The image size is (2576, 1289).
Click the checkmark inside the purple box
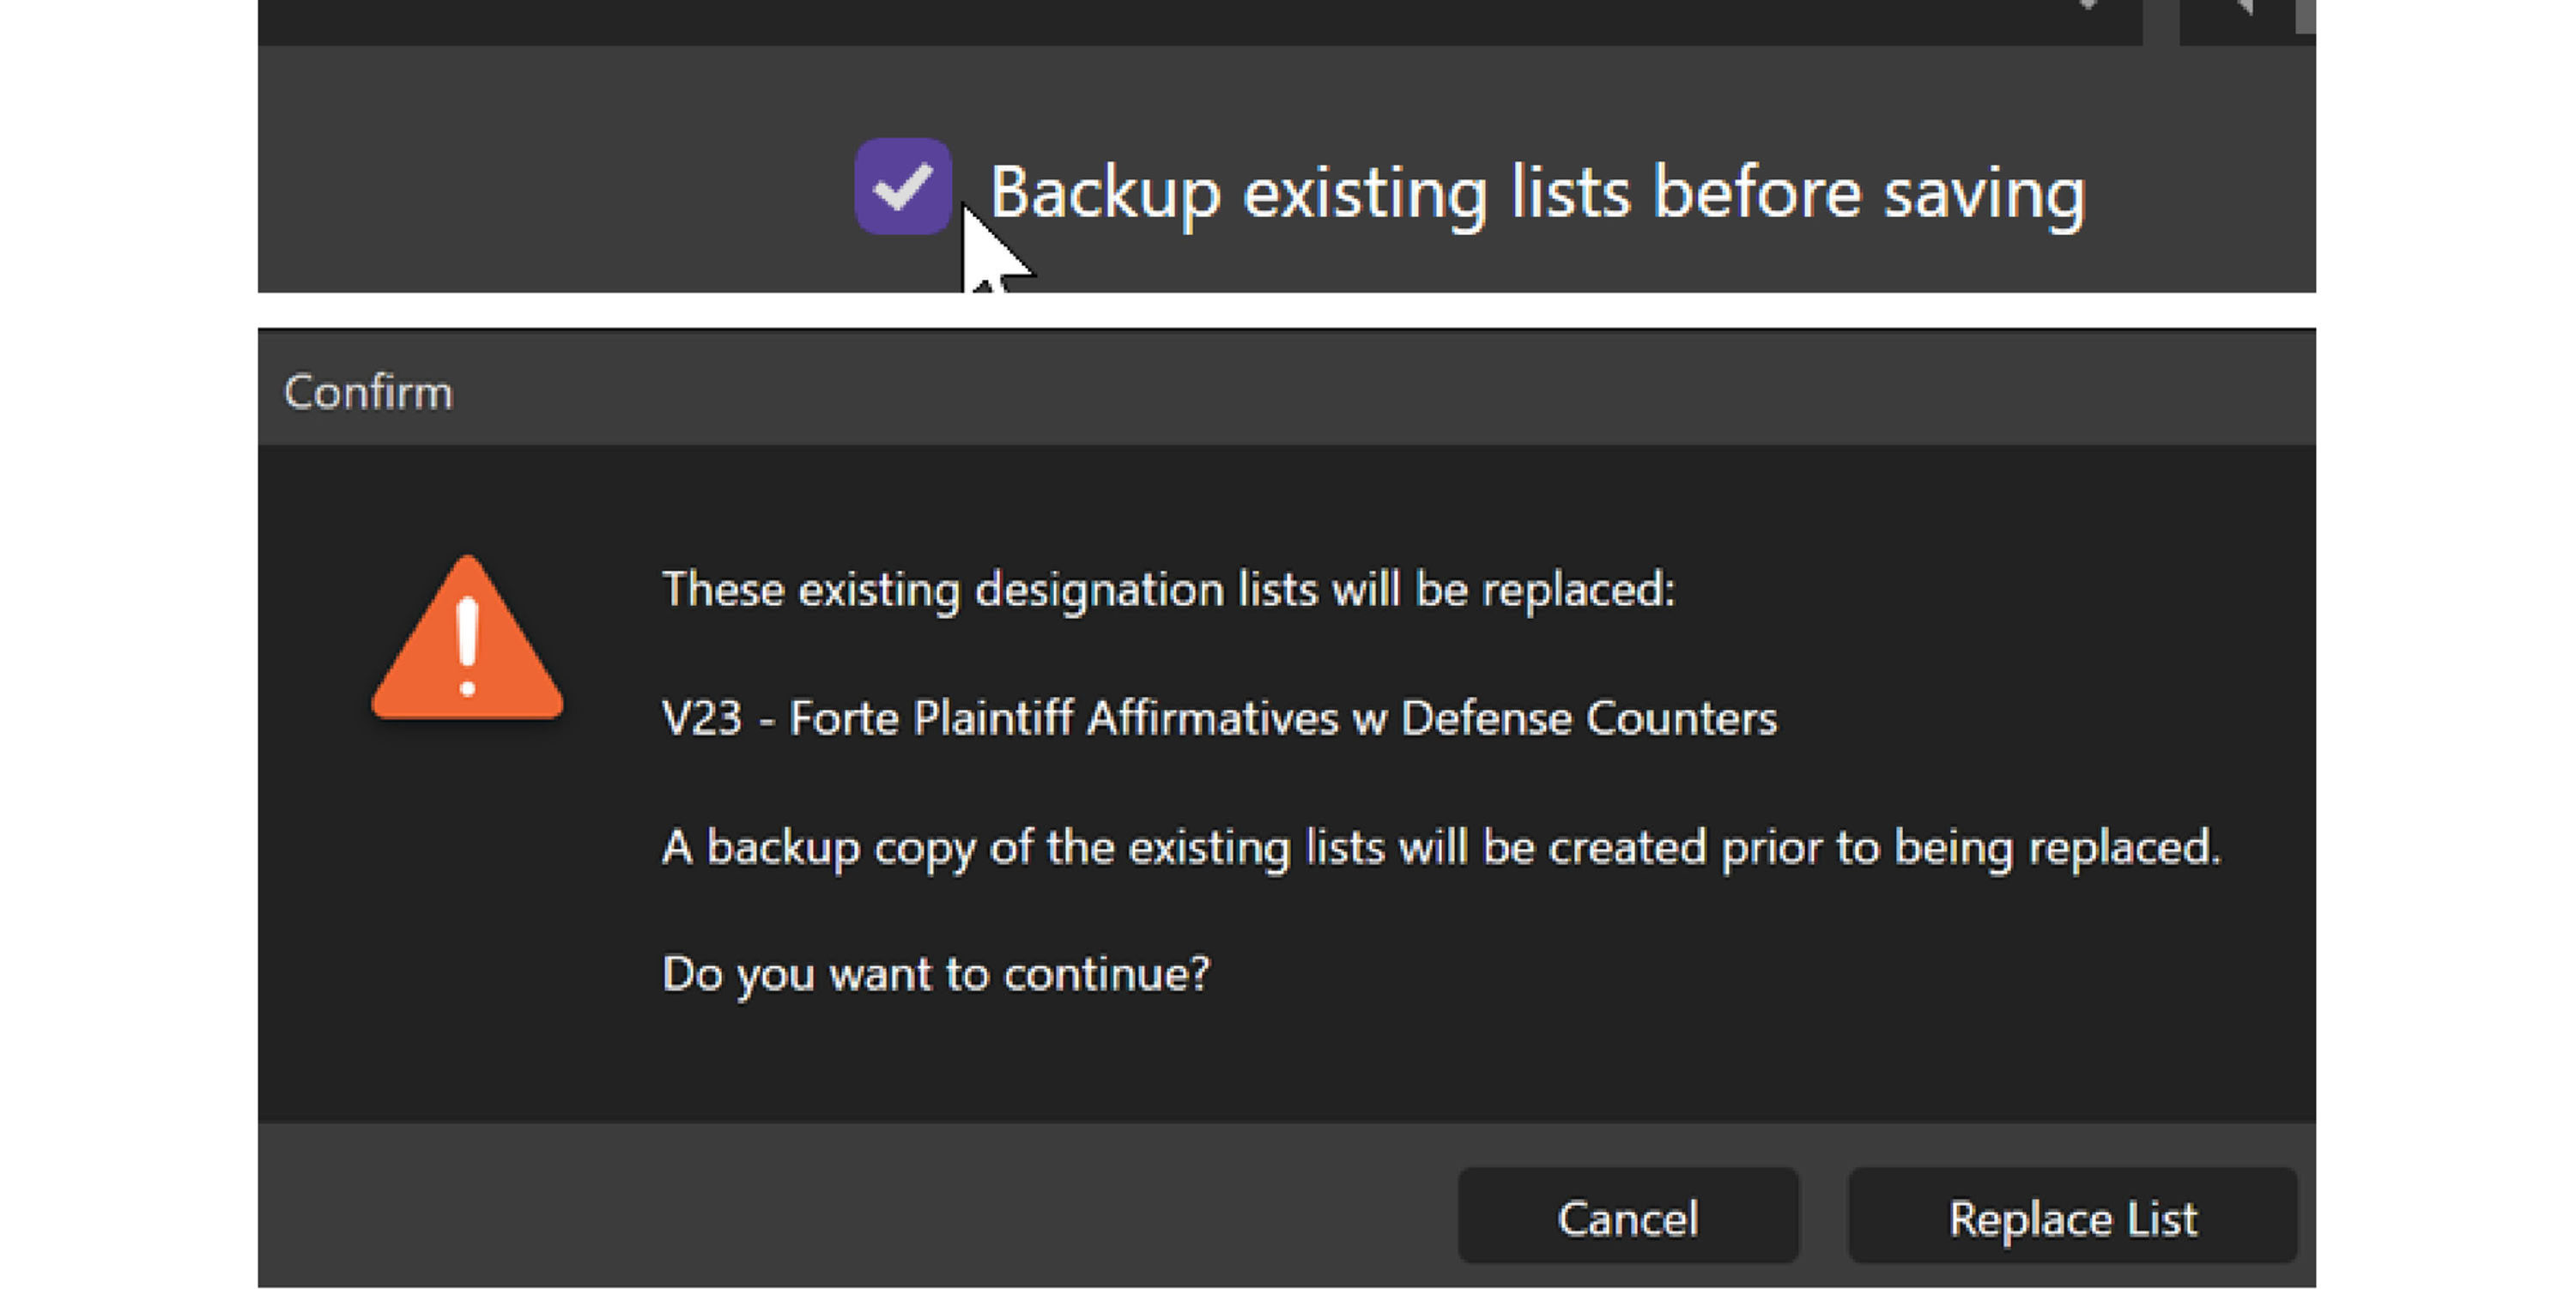pyautogui.click(x=901, y=187)
